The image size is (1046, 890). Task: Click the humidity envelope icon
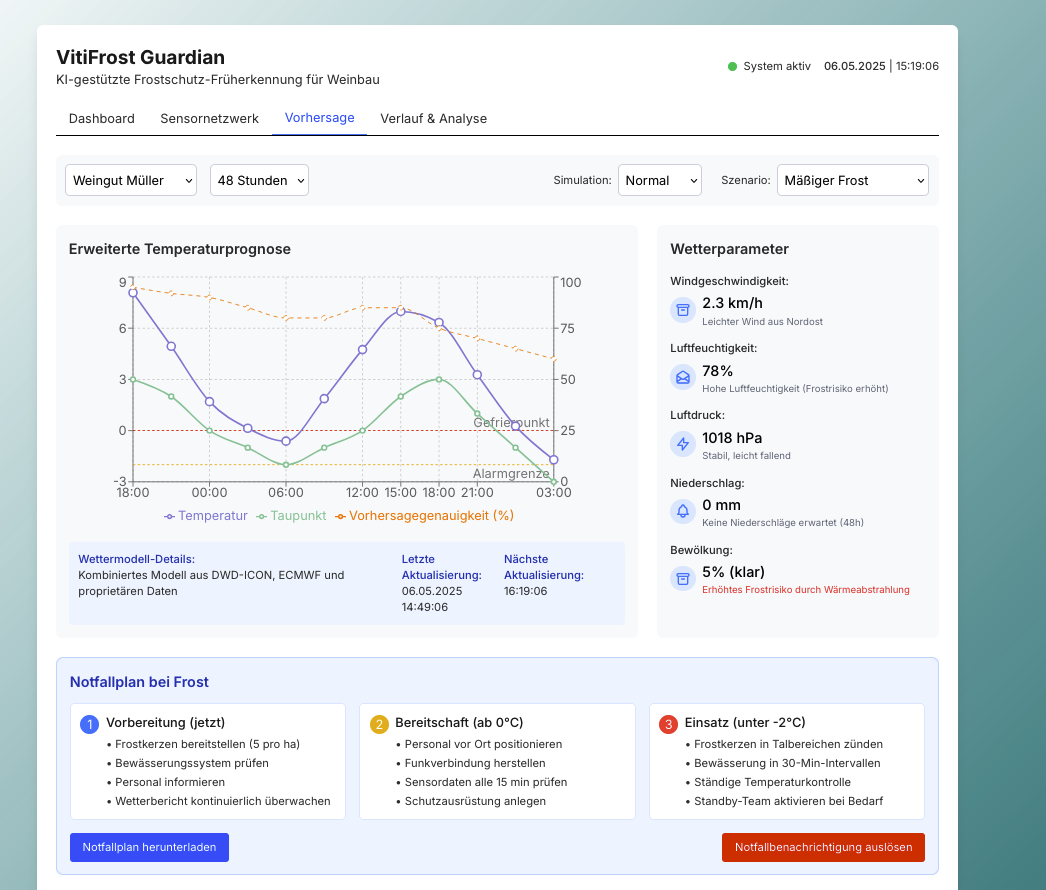pos(682,378)
